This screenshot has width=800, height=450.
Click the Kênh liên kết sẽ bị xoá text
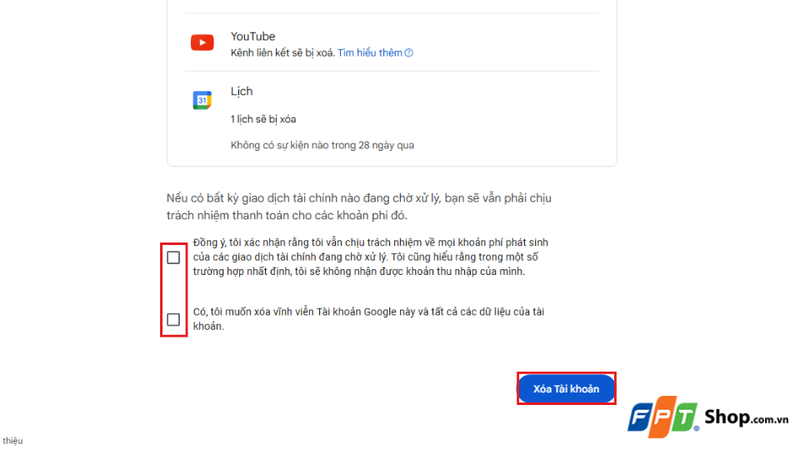tap(283, 53)
